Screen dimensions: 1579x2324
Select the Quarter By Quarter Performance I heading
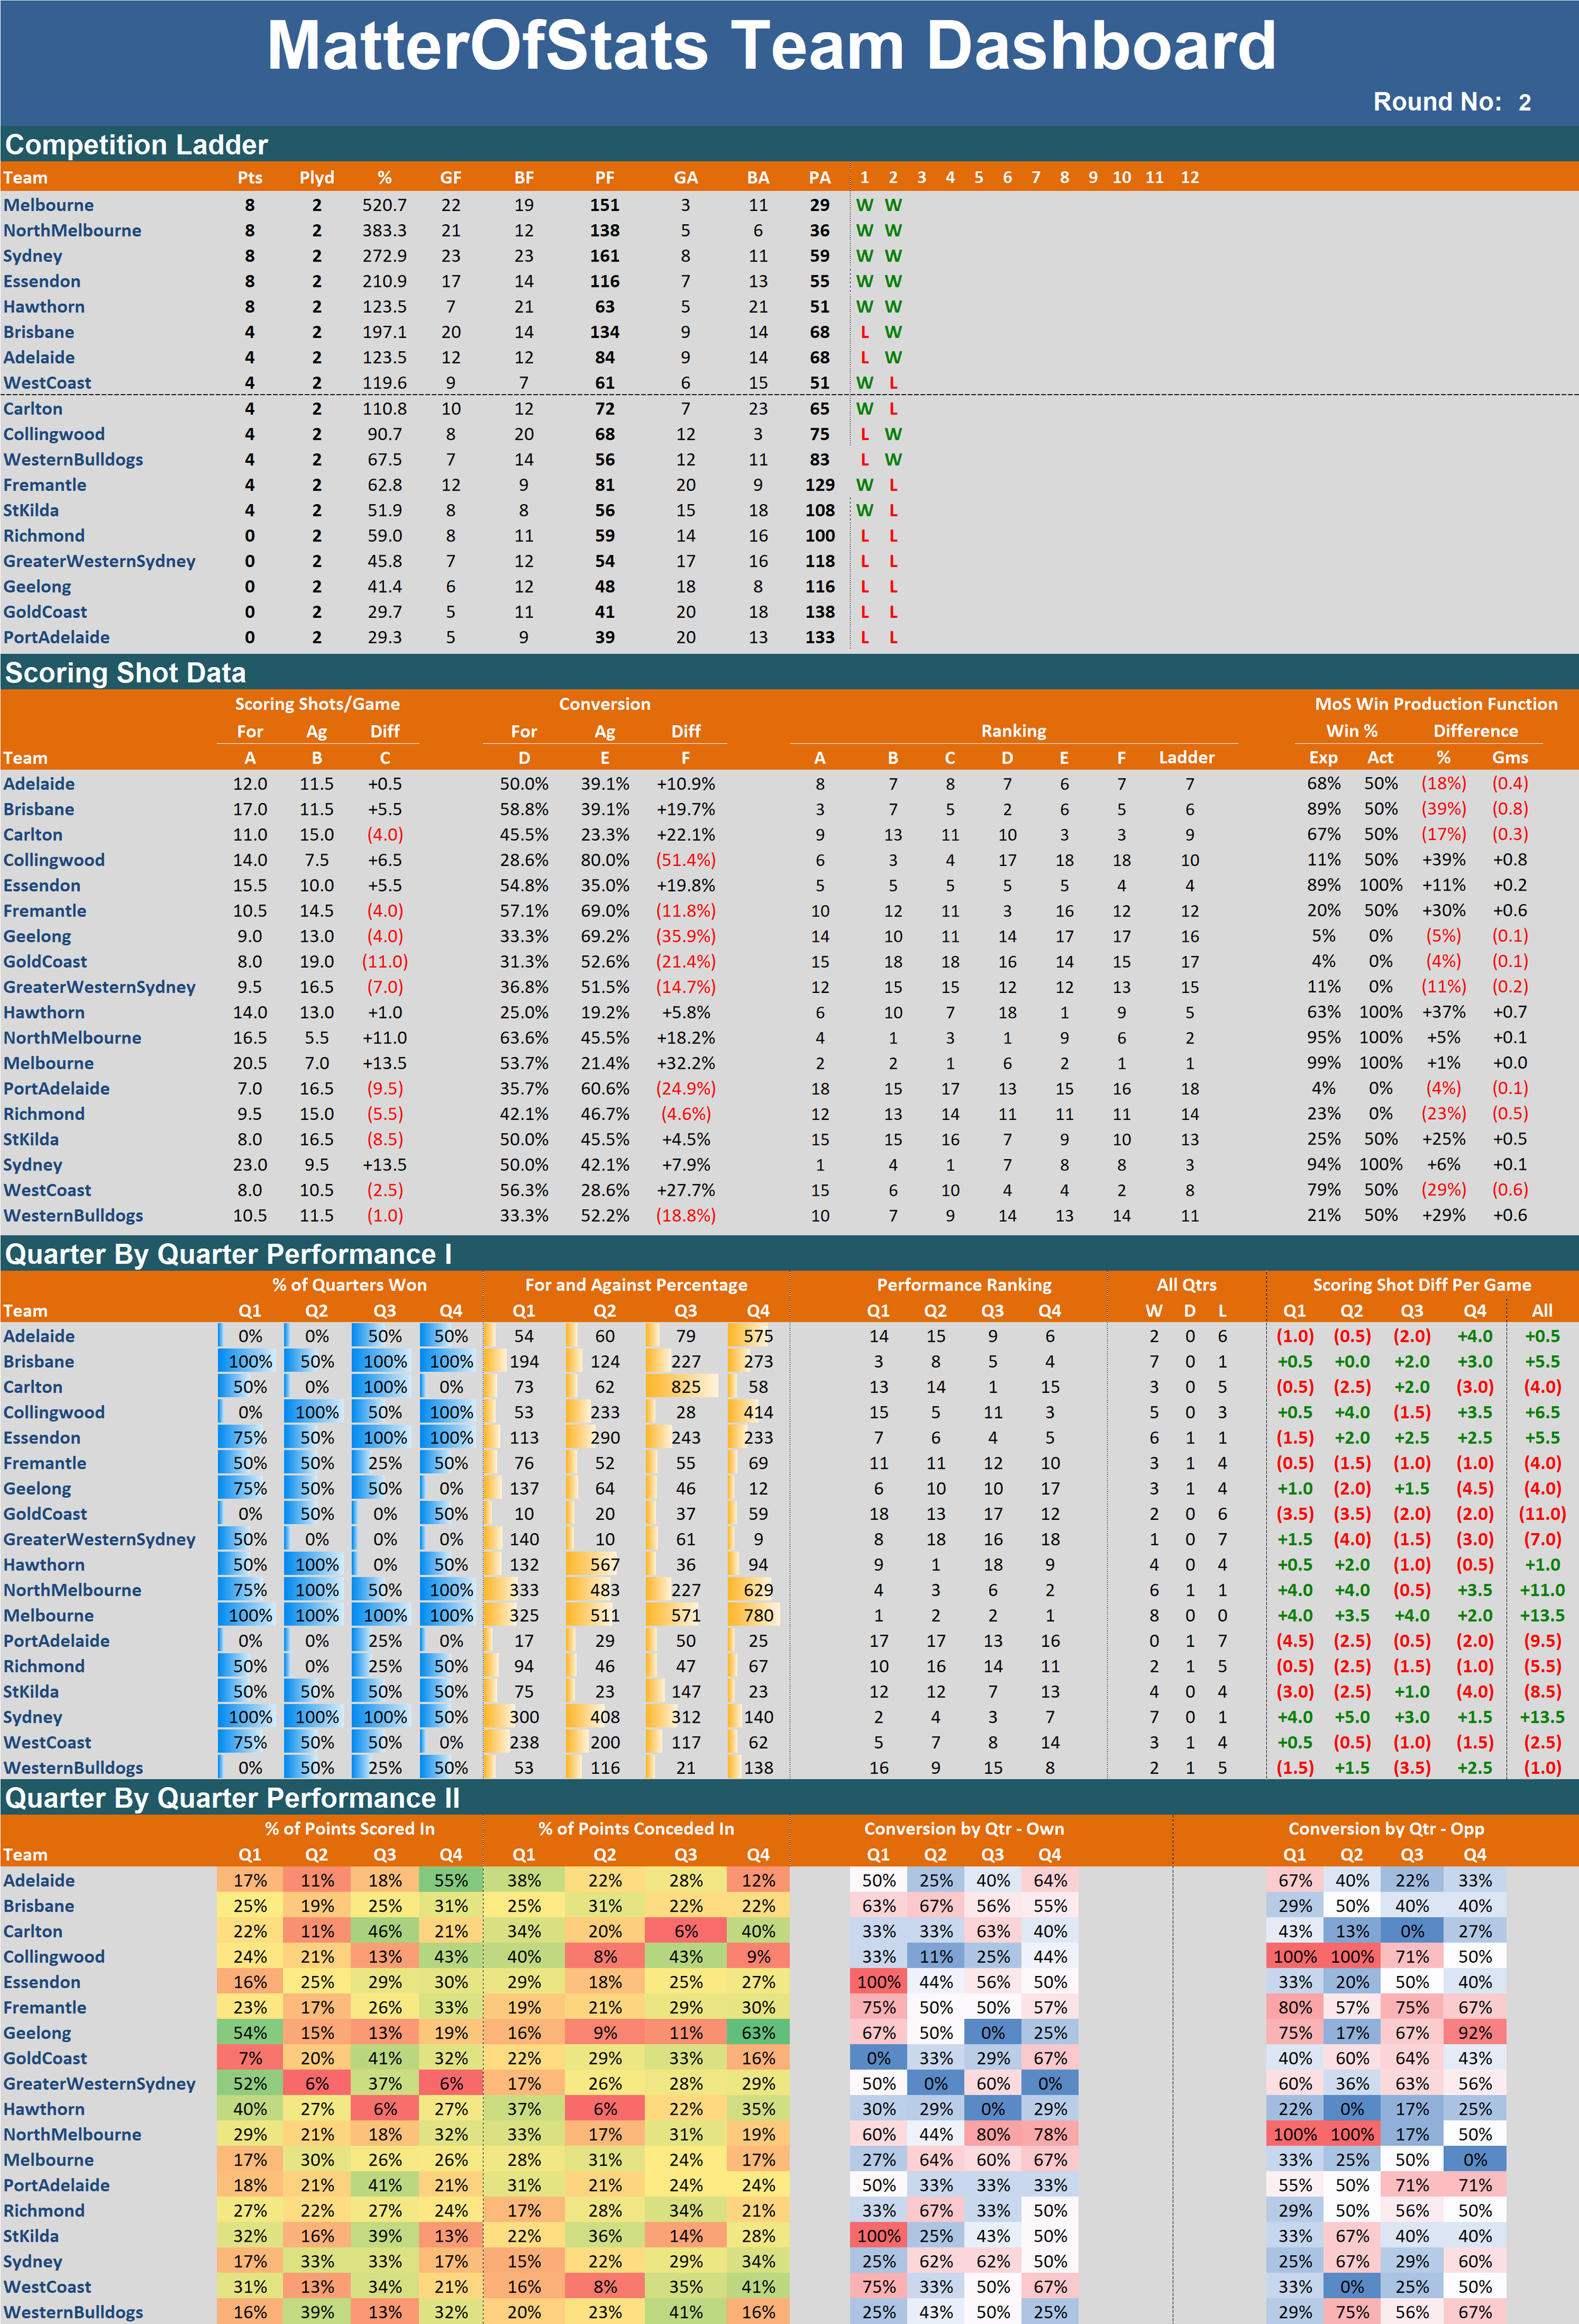click(229, 1254)
